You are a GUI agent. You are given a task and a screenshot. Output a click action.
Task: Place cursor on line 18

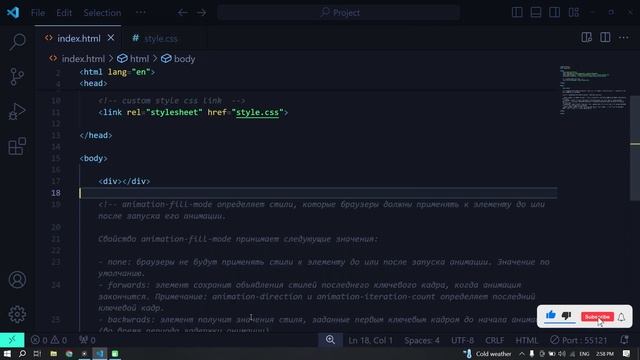[x=318, y=193]
